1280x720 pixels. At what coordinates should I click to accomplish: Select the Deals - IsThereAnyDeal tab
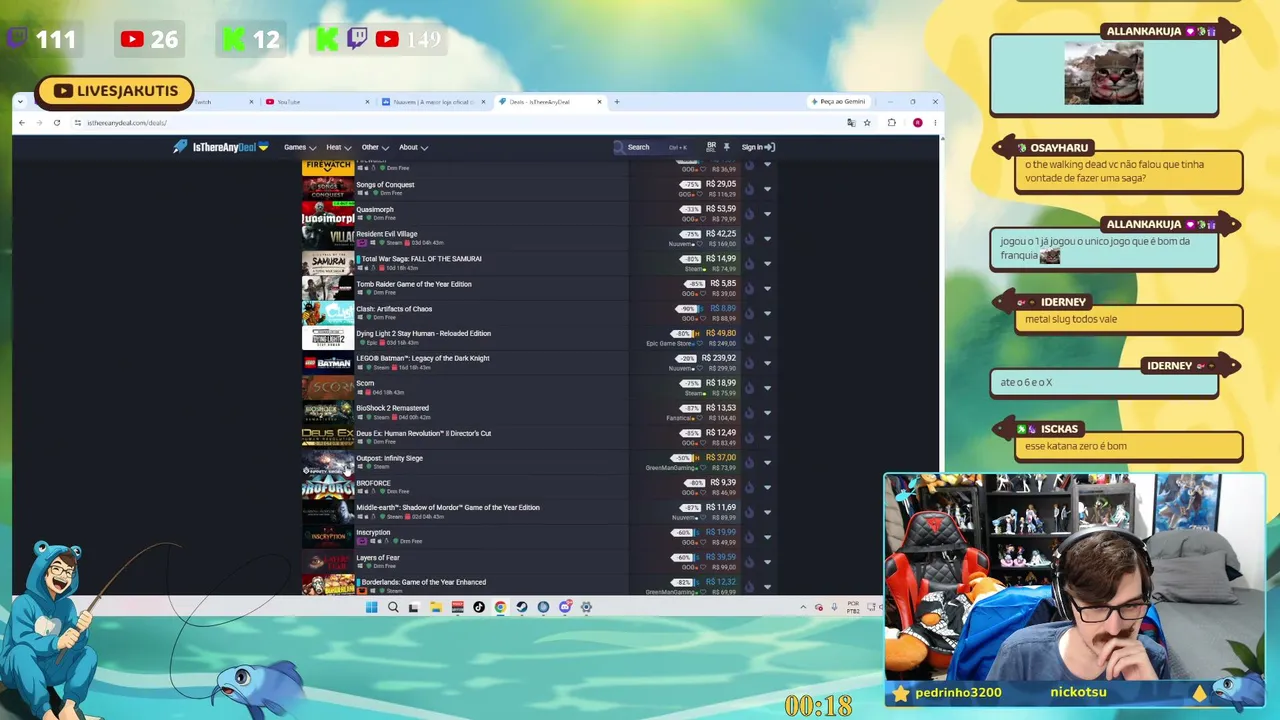pyautogui.click(x=550, y=102)
